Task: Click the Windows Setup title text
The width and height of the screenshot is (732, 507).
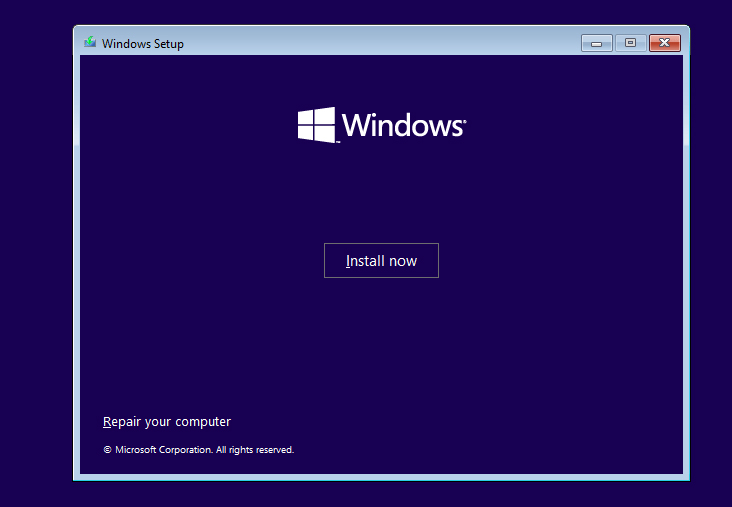Action: (x=143, y=43)
